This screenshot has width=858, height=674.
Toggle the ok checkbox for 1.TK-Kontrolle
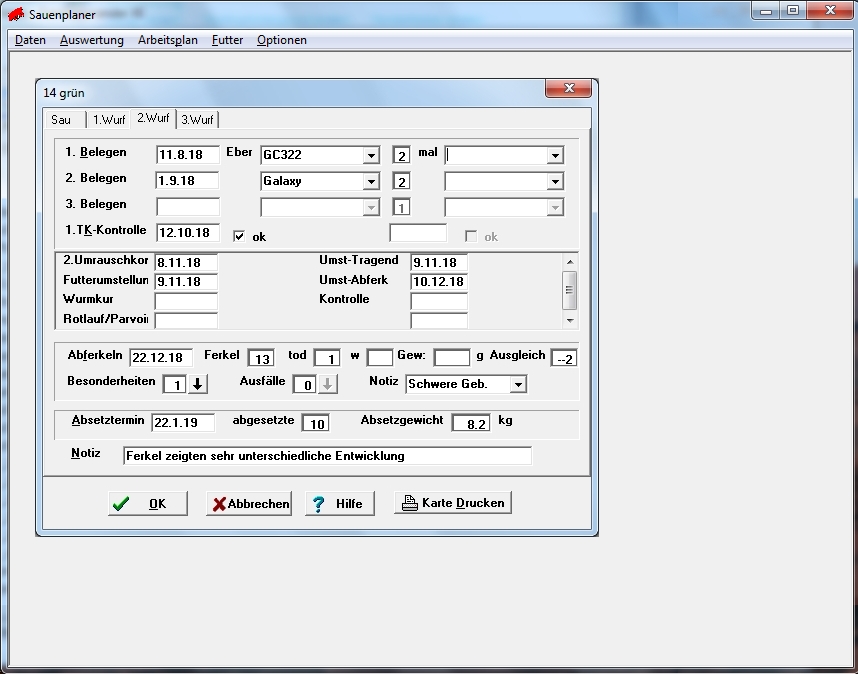pyautogui.click(x=239, y=236)
